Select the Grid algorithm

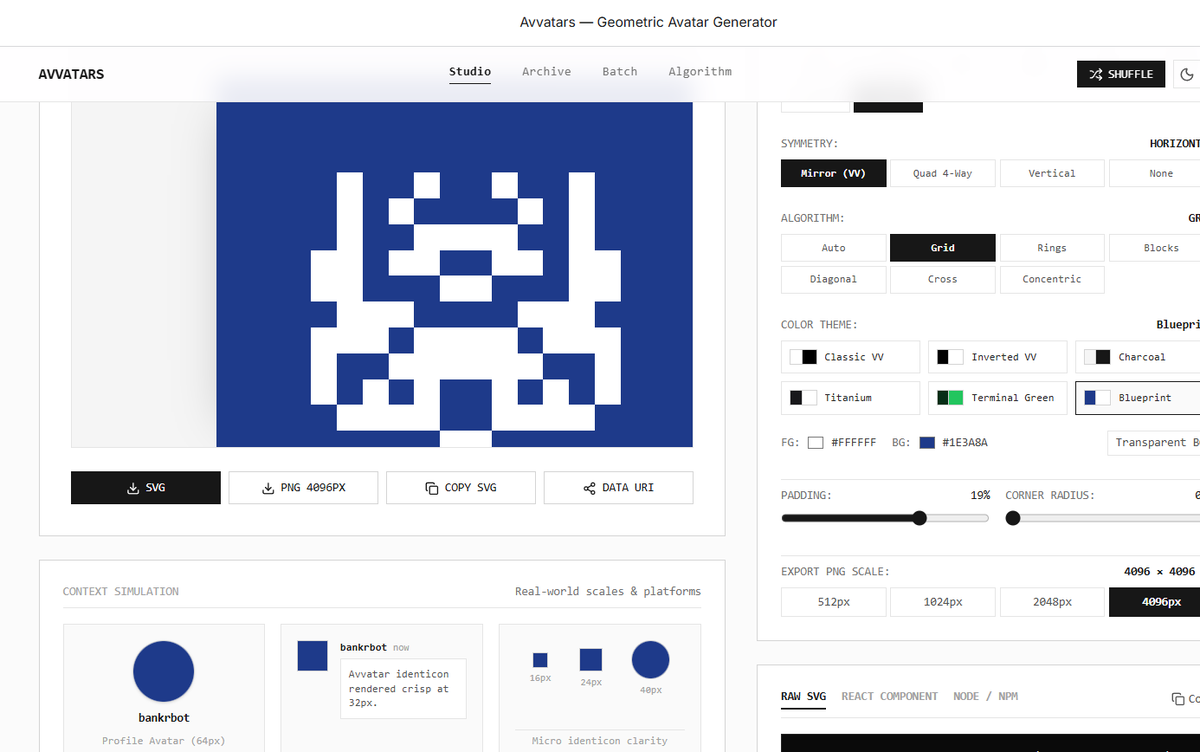coord(943,248)
